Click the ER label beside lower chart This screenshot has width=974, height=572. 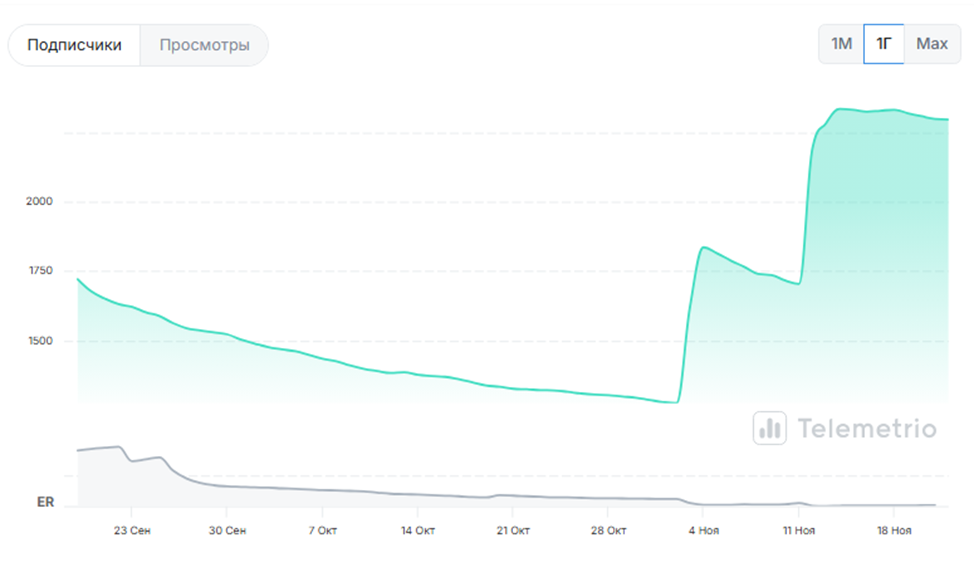pos(45,502)
